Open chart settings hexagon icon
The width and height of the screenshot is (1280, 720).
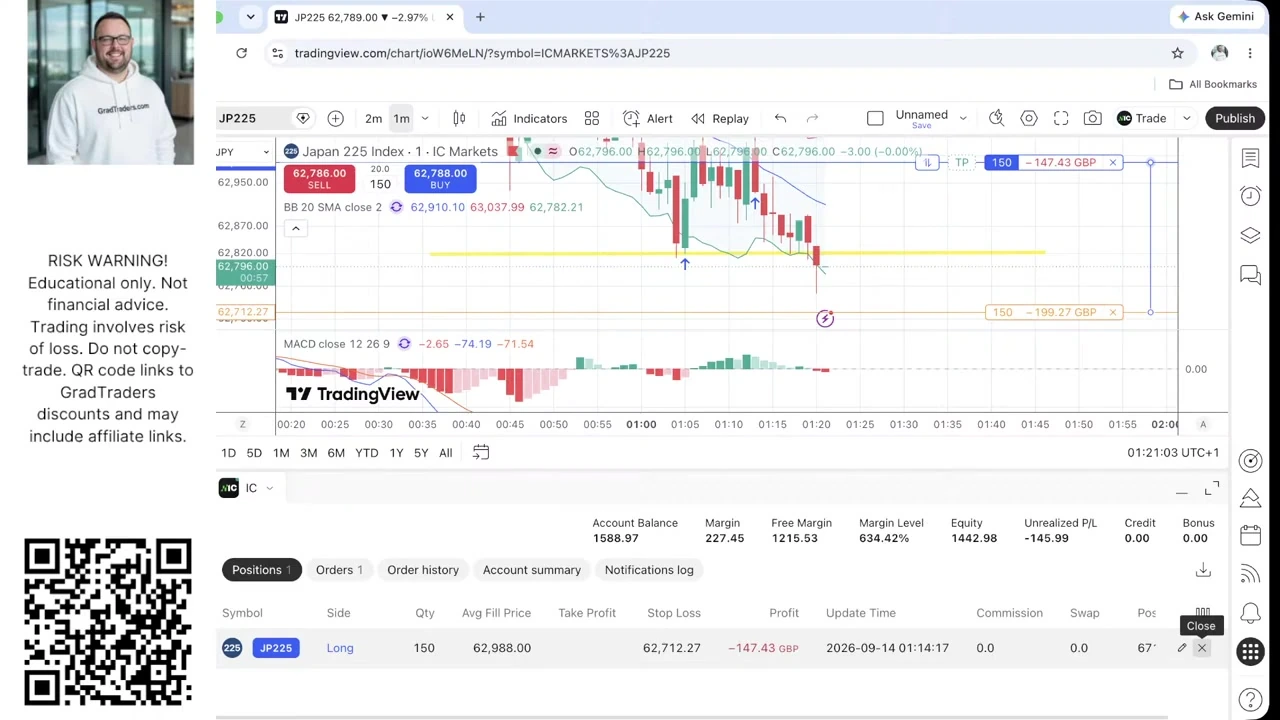point(1029,119)
